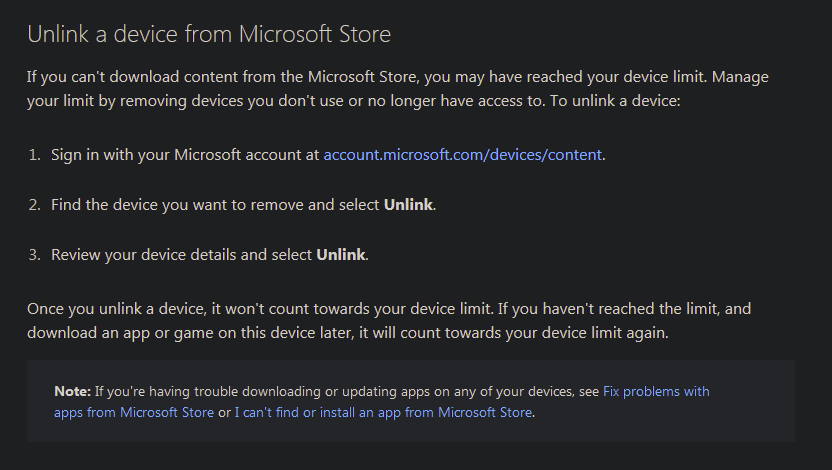Click the word 'Manage' in the intro paragraph
Screen dimensions: 832x470
coord(740,77)
